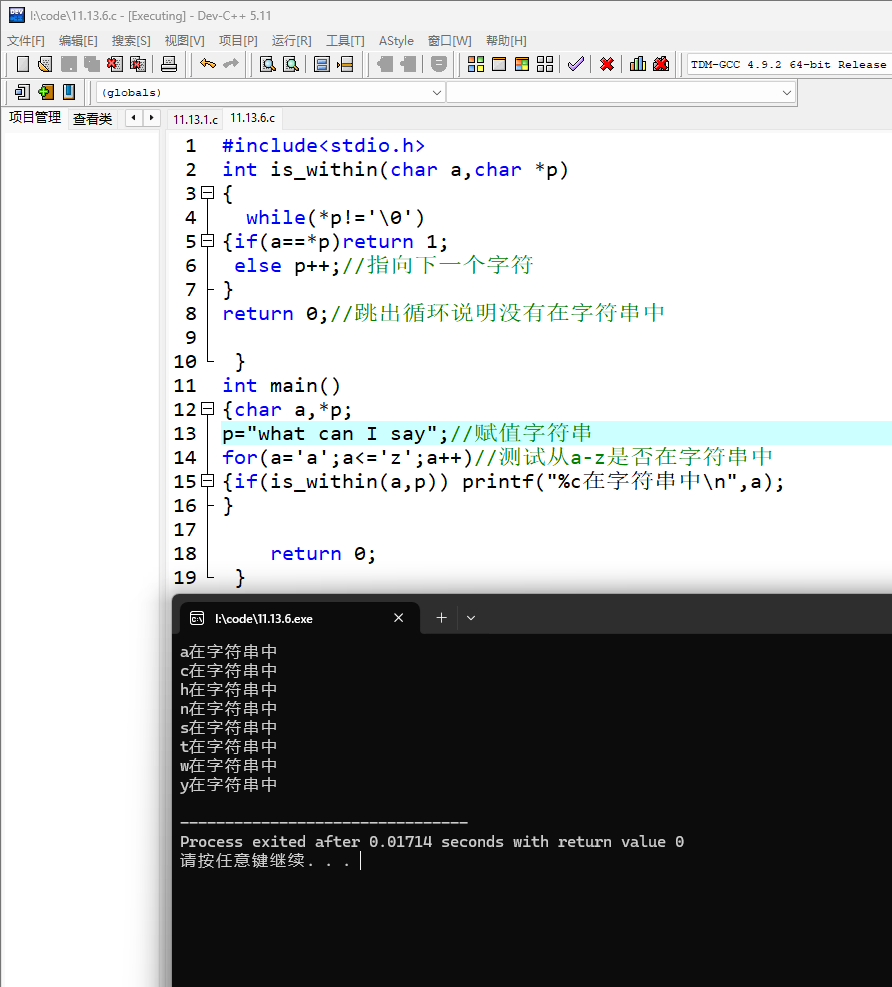Collapse the for-loop fold at line 15
Viewport: 892px width, 987px height.
pyautogui.click(x=207, y=481)
